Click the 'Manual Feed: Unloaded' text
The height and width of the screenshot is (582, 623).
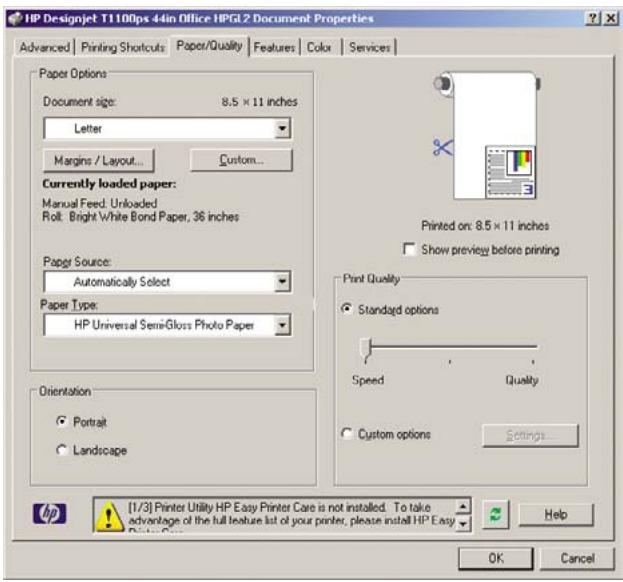[100, 203]
